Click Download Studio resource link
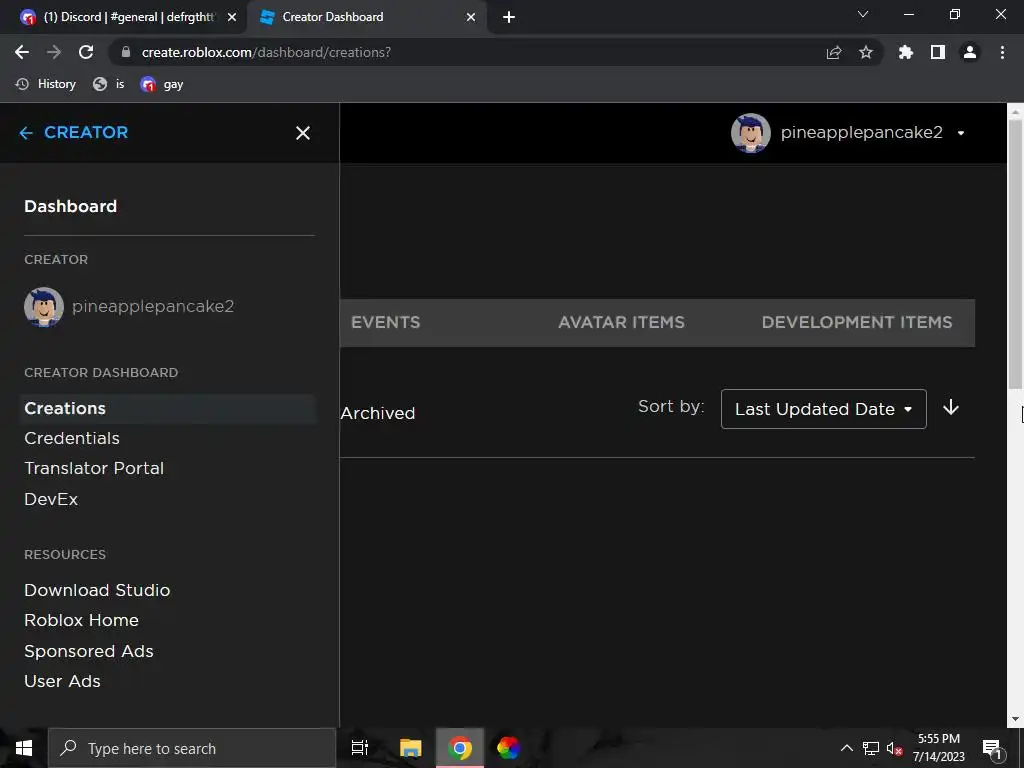Viewport: 1024px width, 768px height. [x=97, y=590]
